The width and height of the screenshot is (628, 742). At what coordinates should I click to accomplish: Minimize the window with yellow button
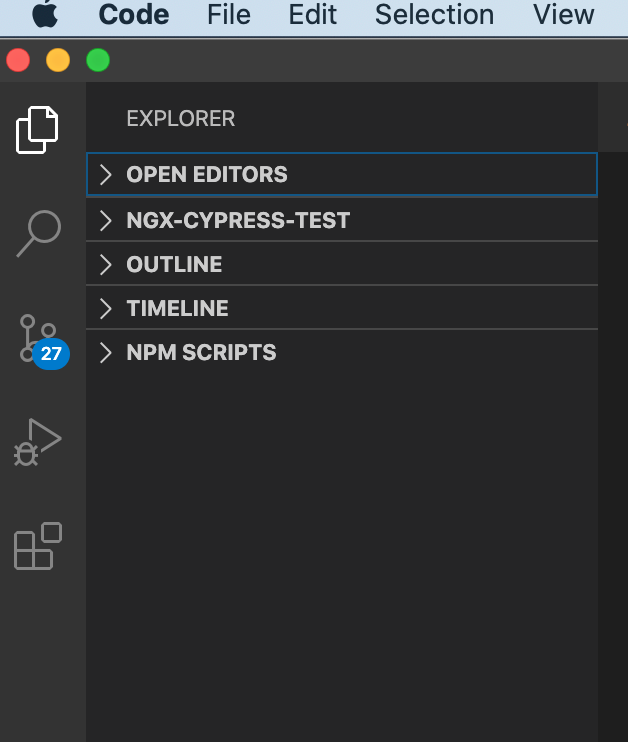pyautogui.click(x=58, y=61)
